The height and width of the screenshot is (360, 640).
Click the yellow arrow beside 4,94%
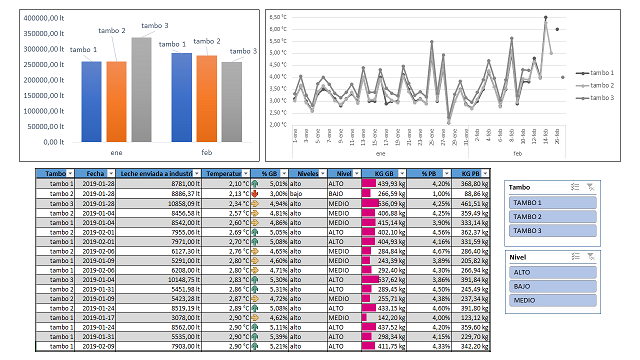coord(255,203)
